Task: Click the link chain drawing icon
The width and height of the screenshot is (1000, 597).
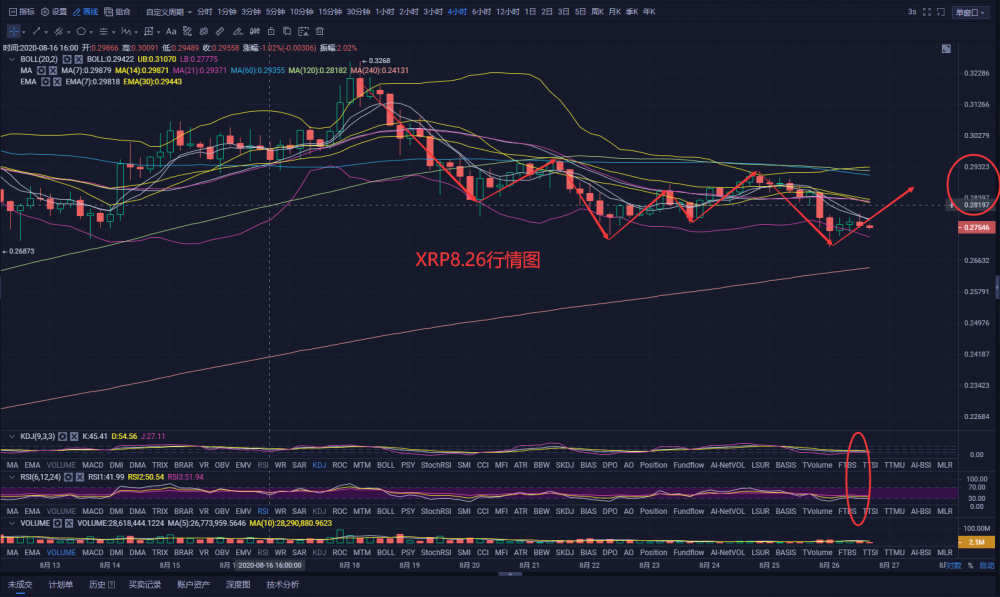Action: (x=203, y=31)
